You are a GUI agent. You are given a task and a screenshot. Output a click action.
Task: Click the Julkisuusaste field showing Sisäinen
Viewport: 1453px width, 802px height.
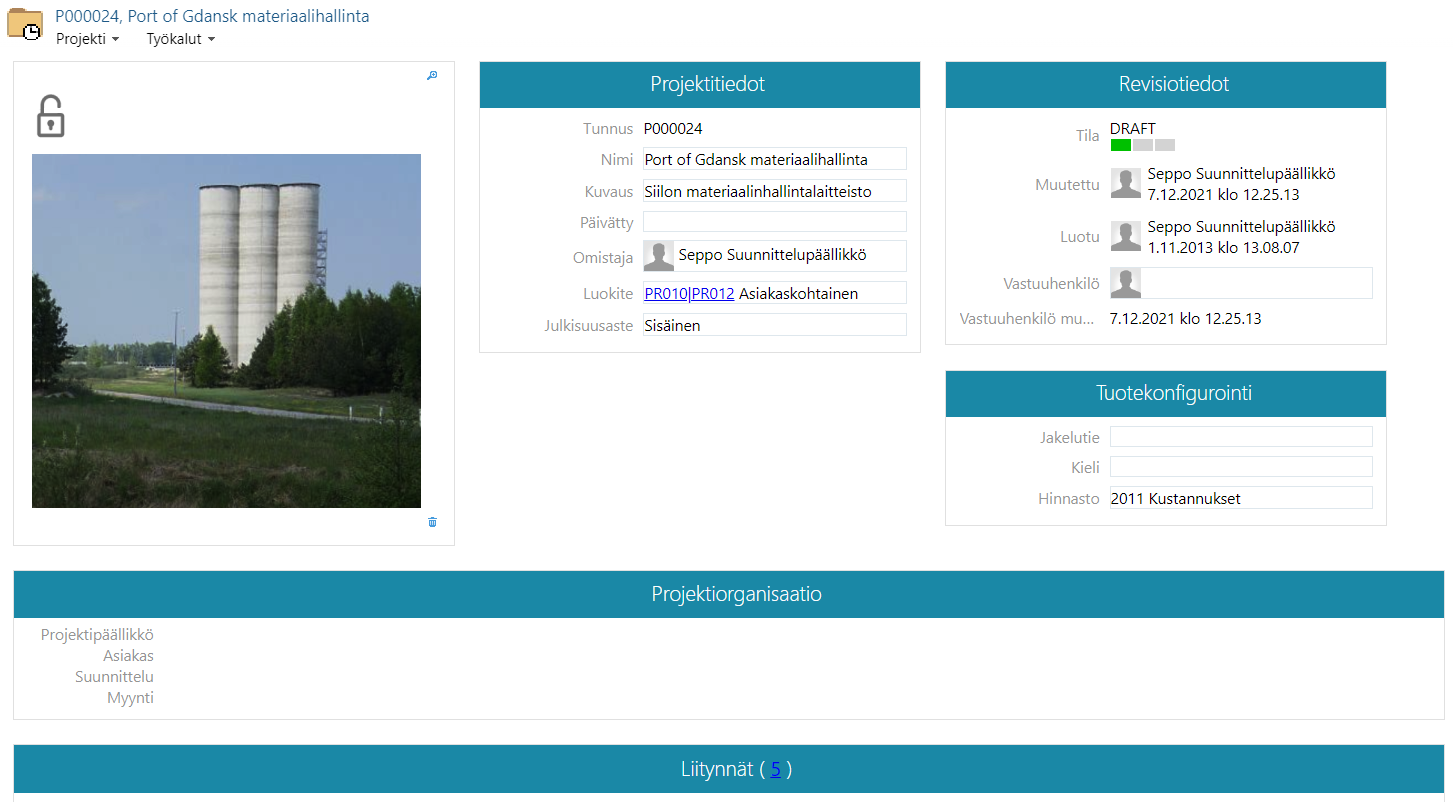775,325
